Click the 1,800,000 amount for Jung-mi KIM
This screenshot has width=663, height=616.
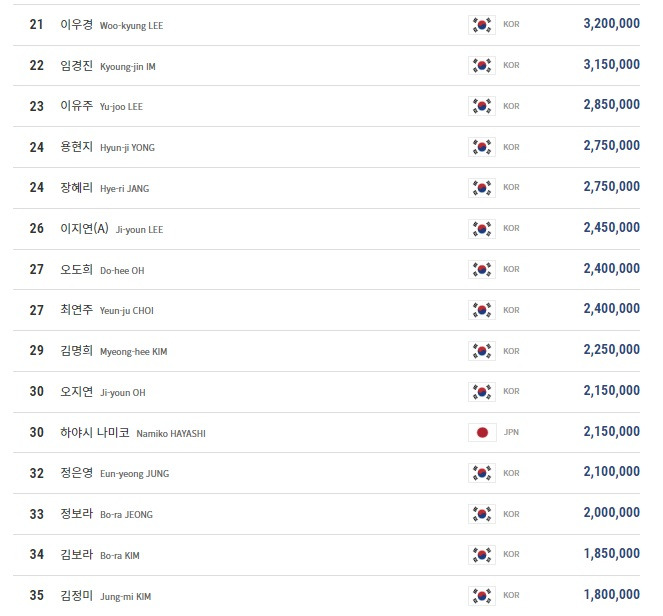point(611,594)
